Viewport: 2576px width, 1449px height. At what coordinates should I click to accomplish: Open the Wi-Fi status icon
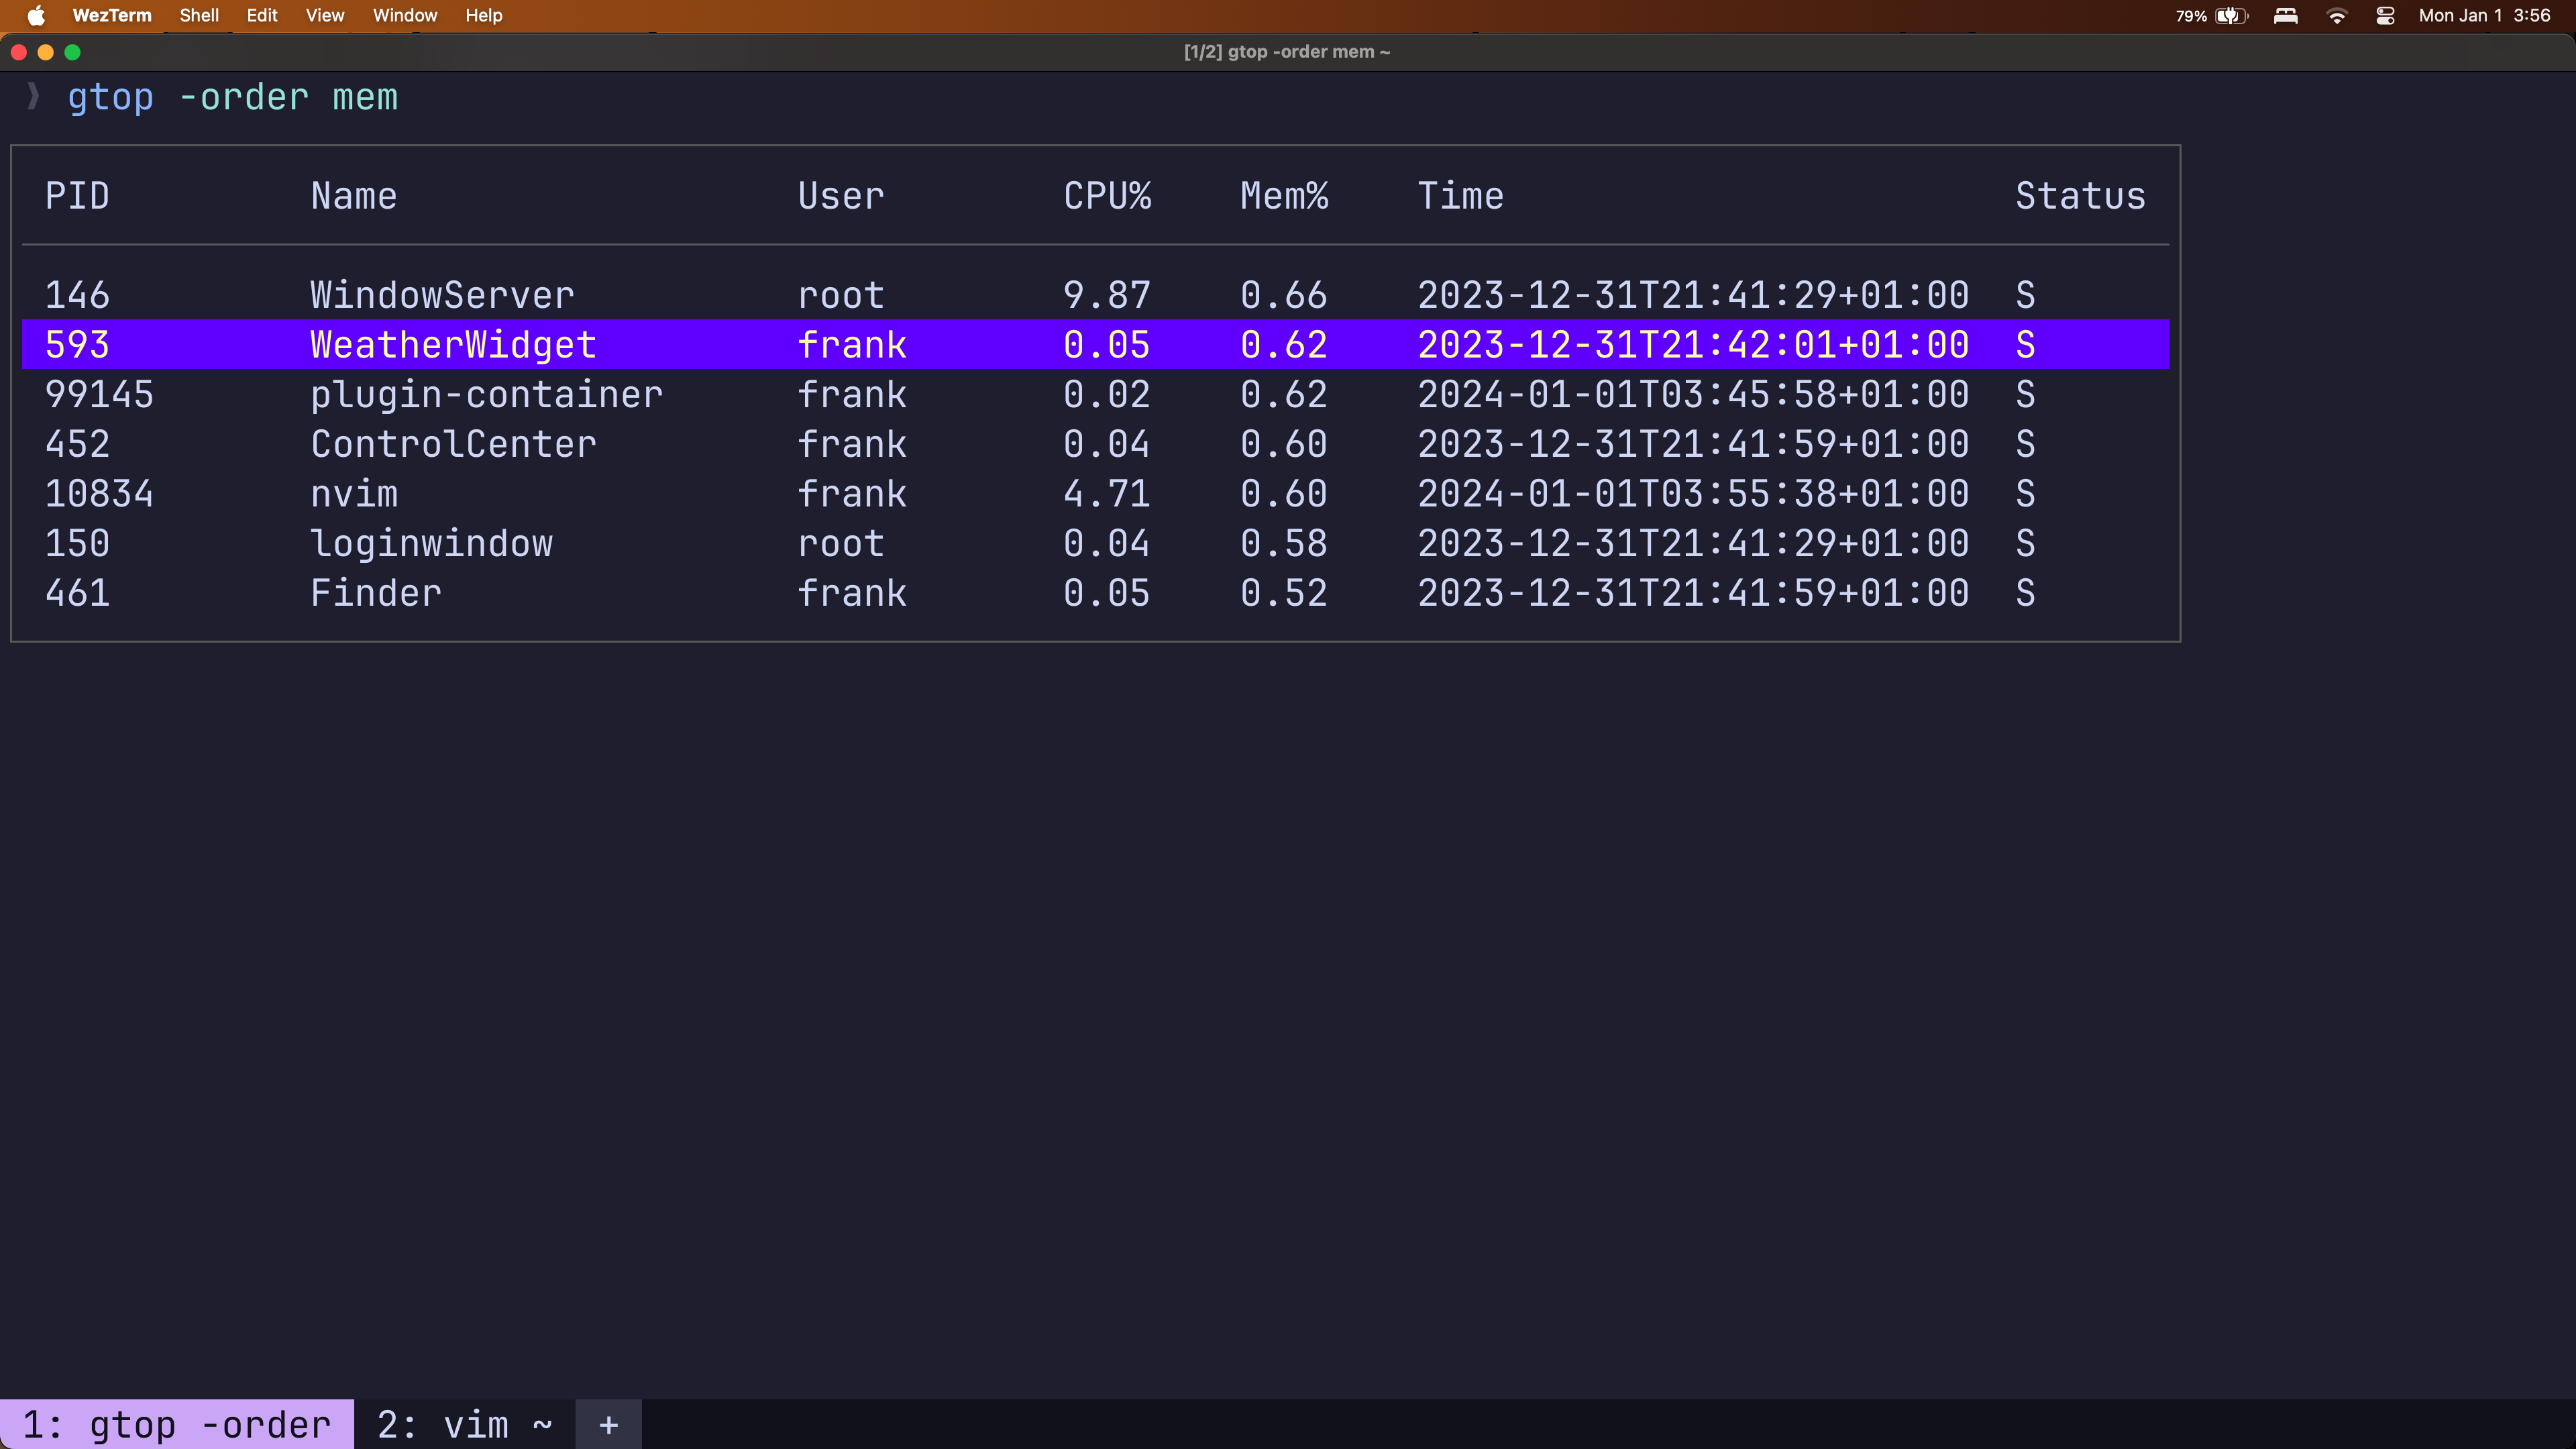coord(2337,15)
